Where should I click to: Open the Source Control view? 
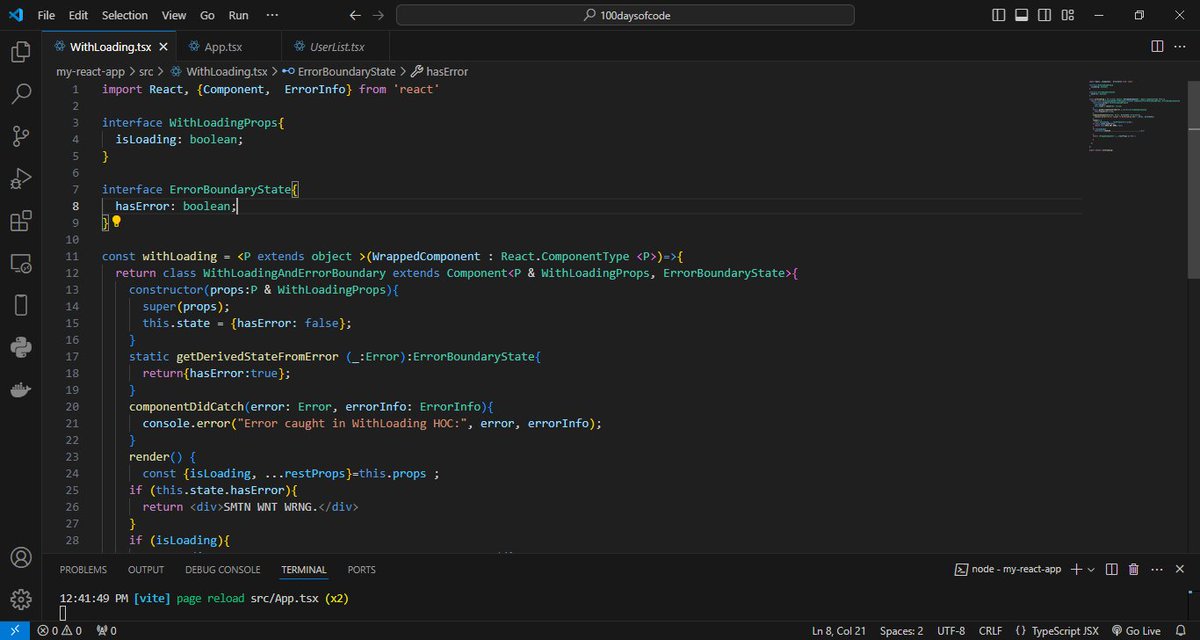tap(20, 136)
